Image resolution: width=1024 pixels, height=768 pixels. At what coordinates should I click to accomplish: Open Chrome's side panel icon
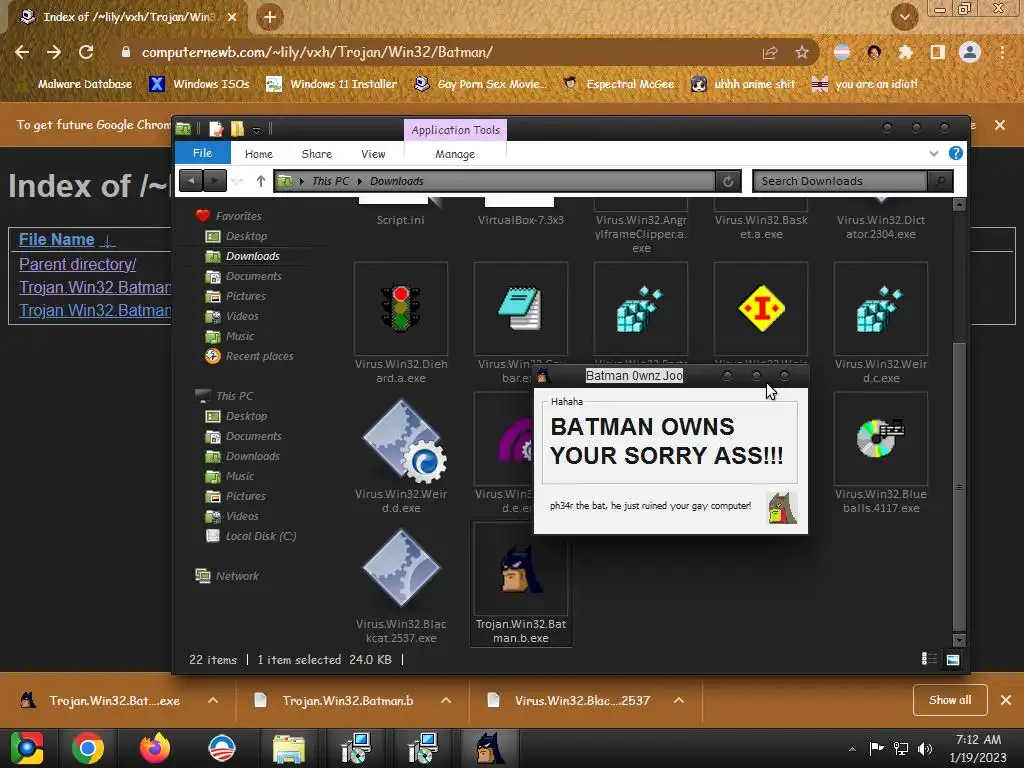pos(937,52)
